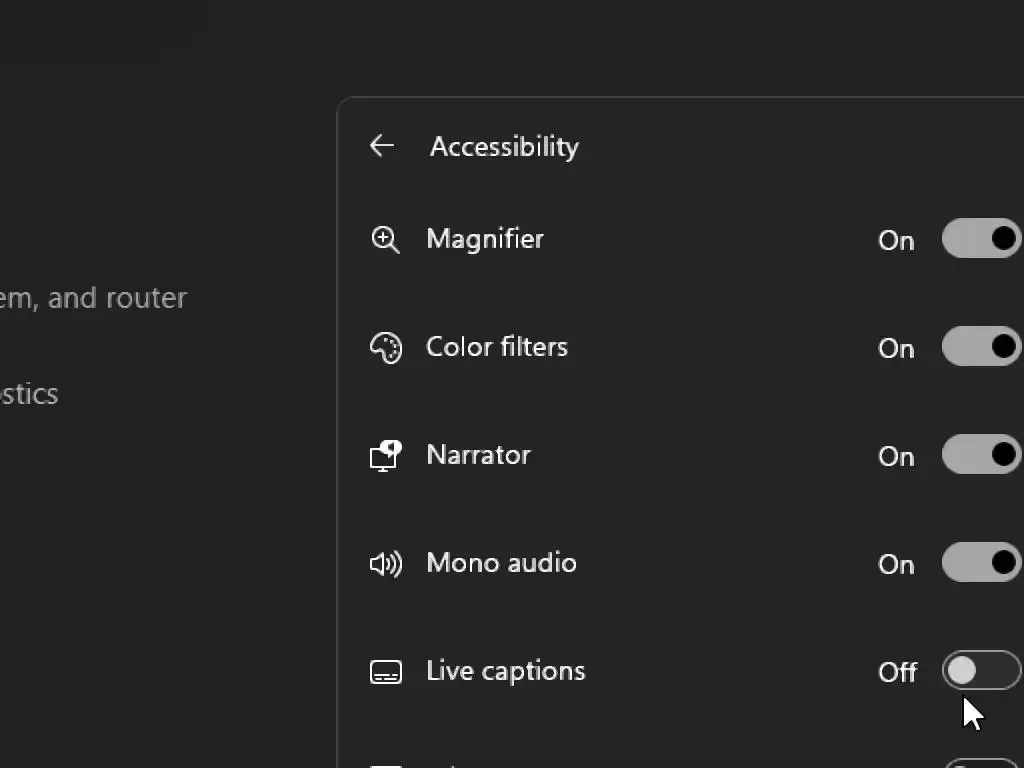Click the Magnifier zoom-glass icon

point(385,240)
